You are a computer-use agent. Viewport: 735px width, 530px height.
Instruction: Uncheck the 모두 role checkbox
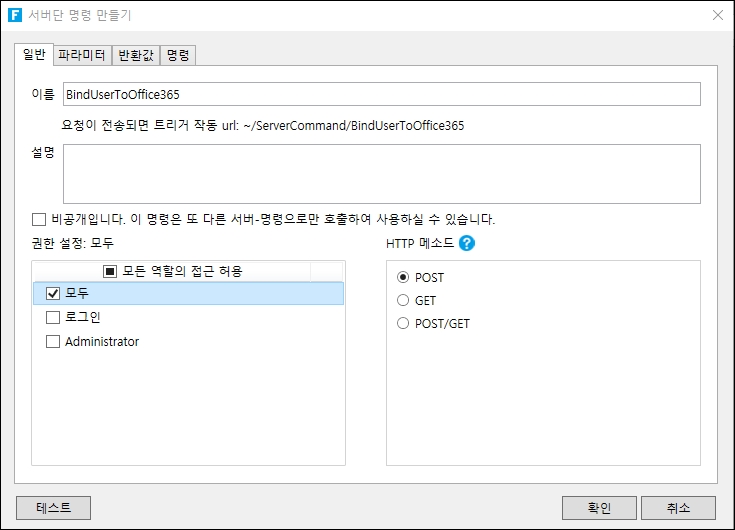click(x=54, y=293)
